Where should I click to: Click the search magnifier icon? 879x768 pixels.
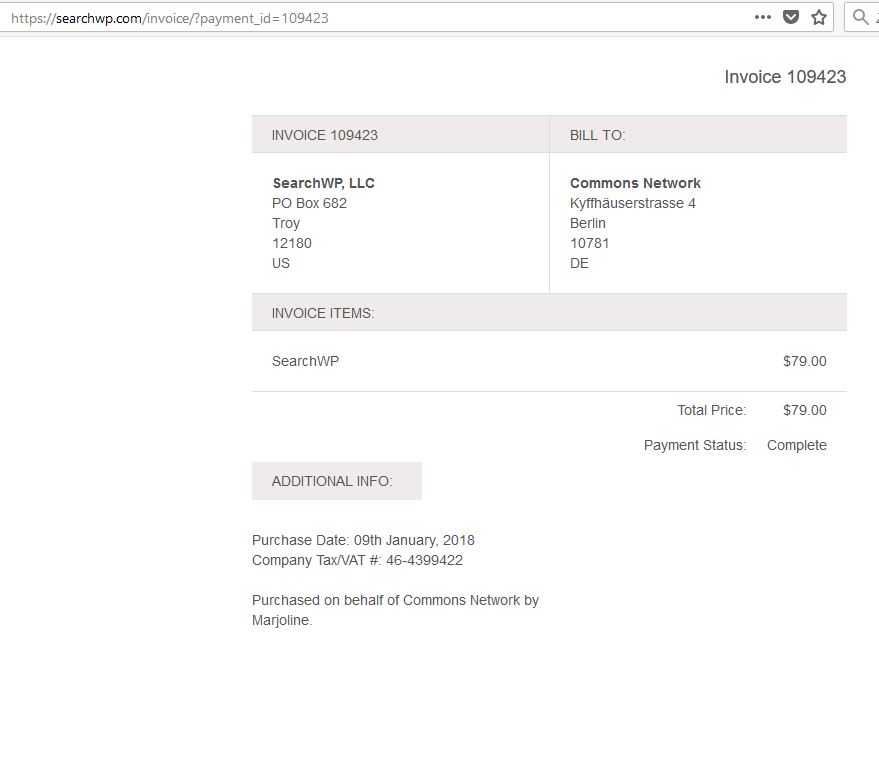click(861, 17)
